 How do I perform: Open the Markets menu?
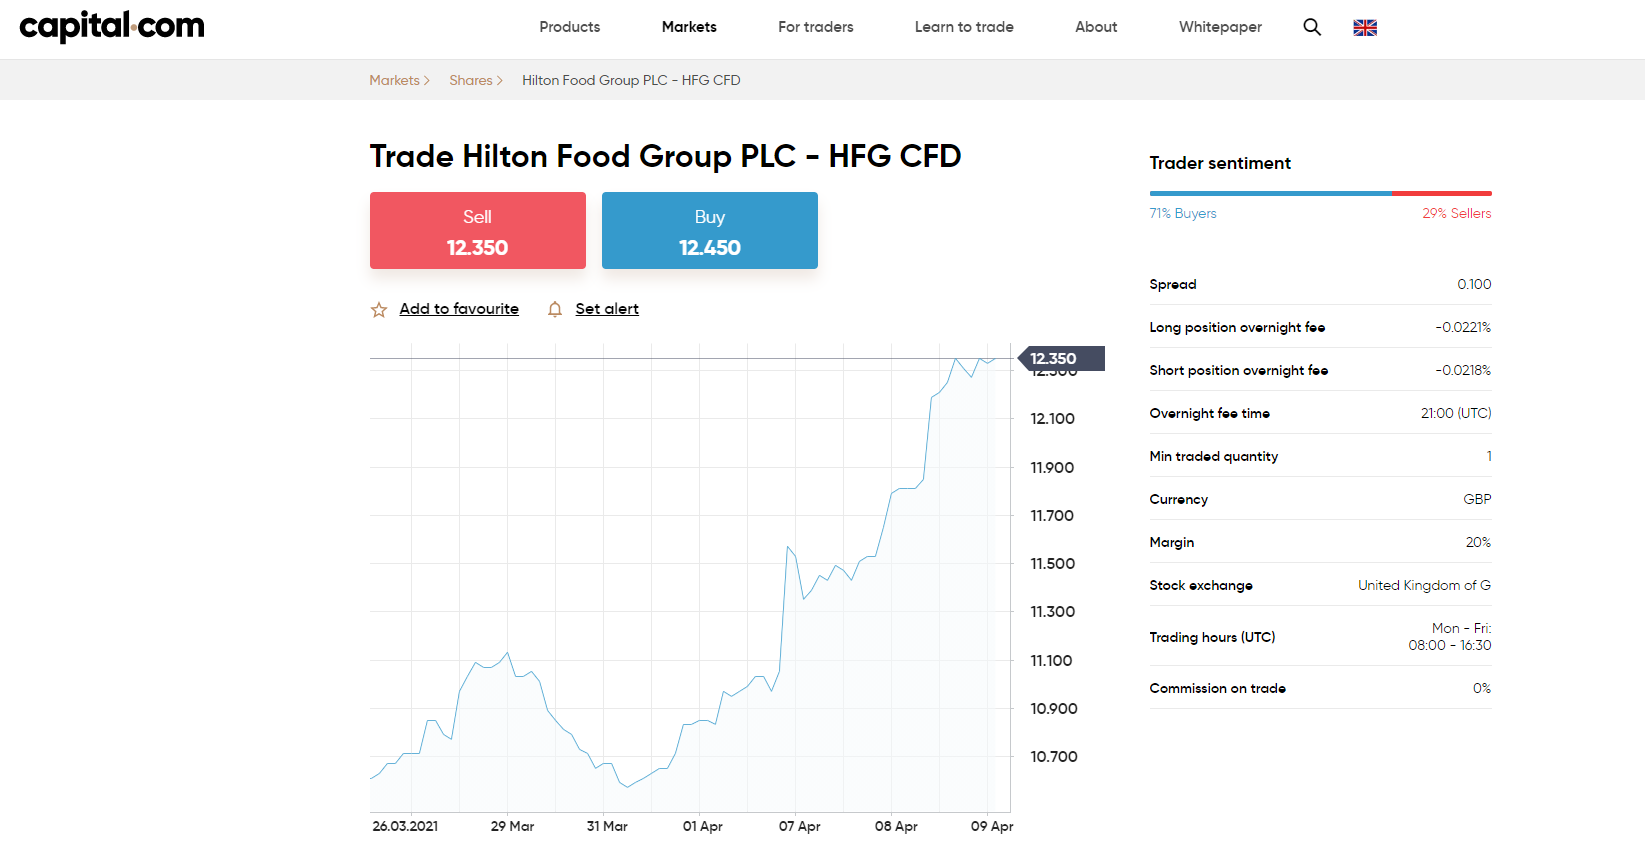pos(689,27)
